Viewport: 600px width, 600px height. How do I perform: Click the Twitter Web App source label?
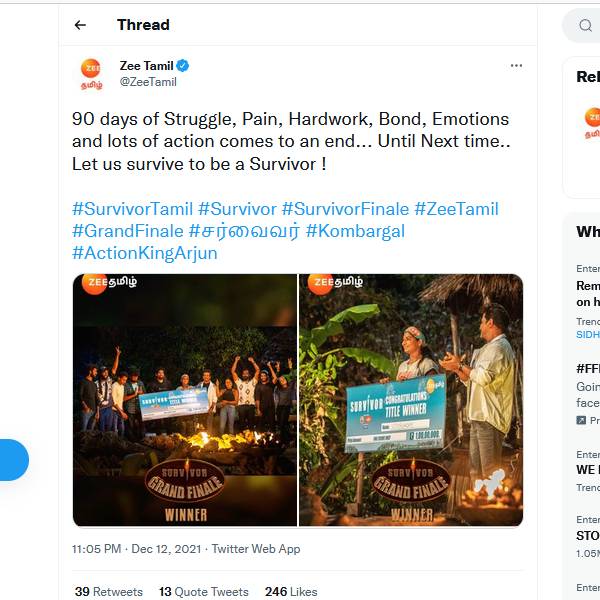[255, 549]
